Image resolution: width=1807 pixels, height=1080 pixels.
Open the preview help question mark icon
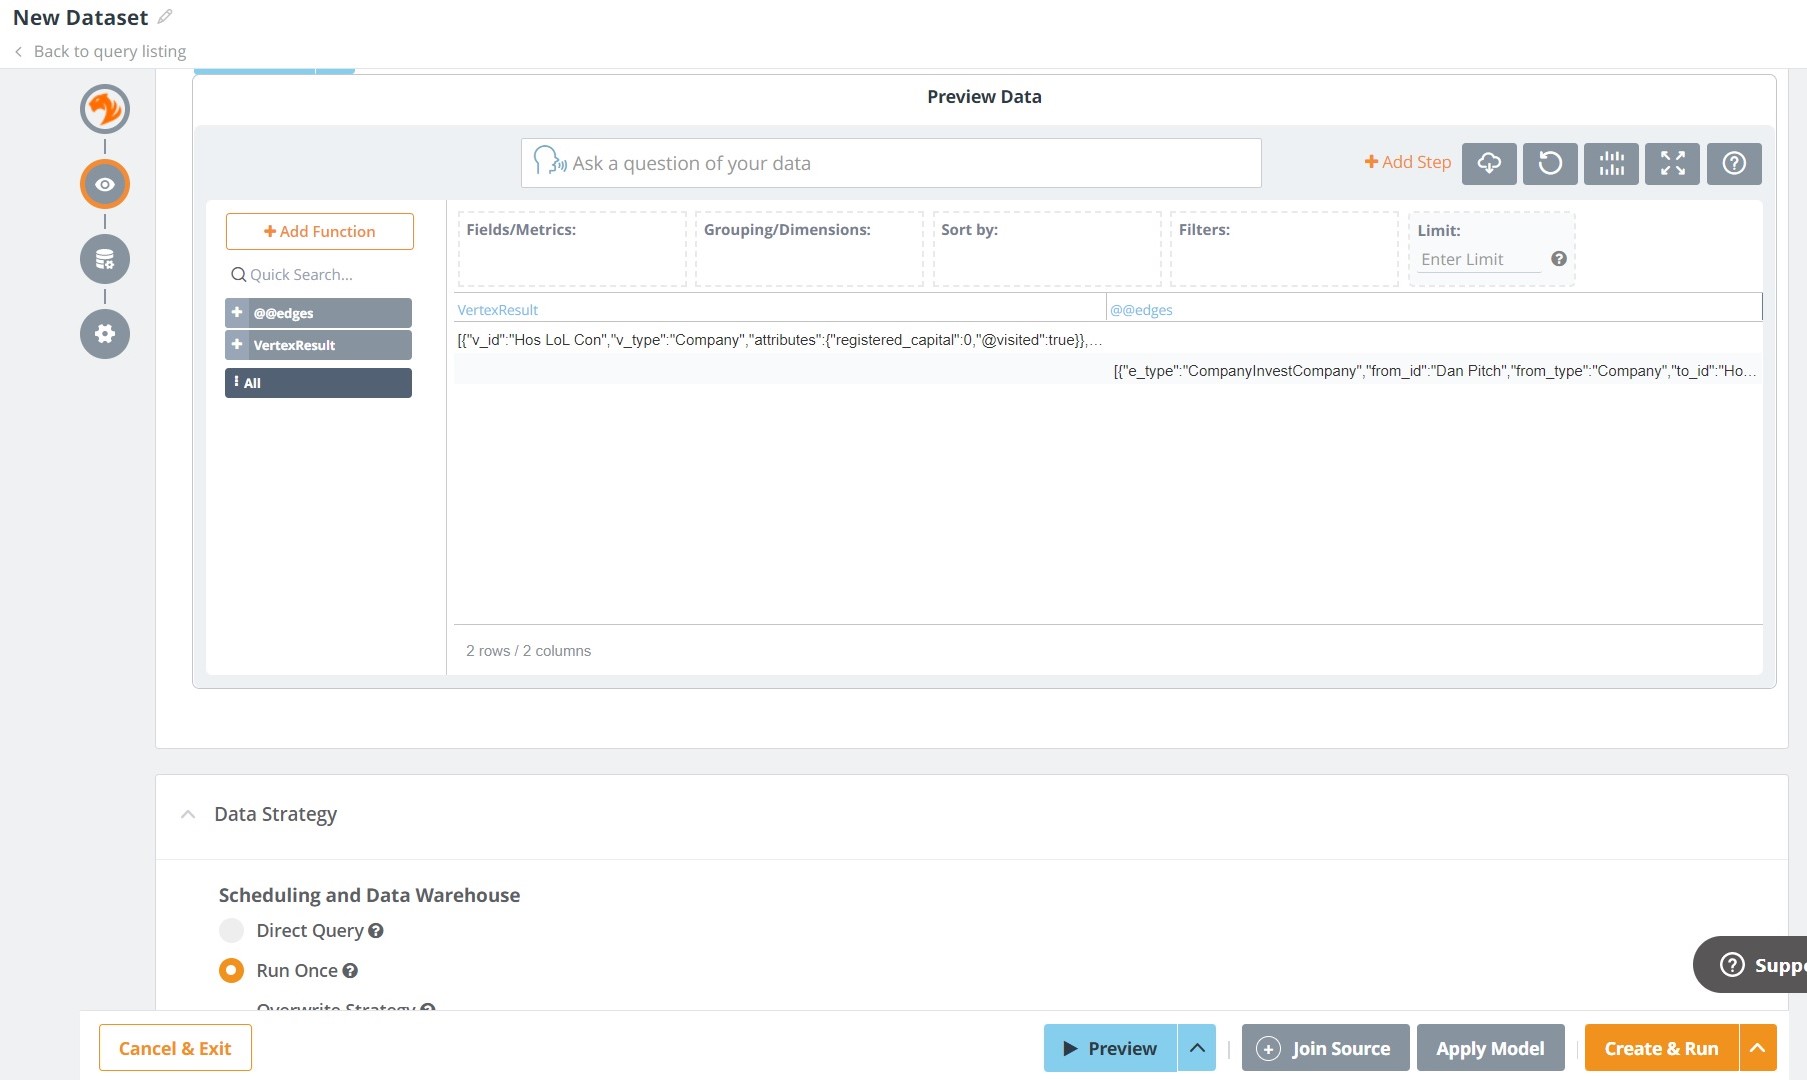click(x=1734, y=163)
